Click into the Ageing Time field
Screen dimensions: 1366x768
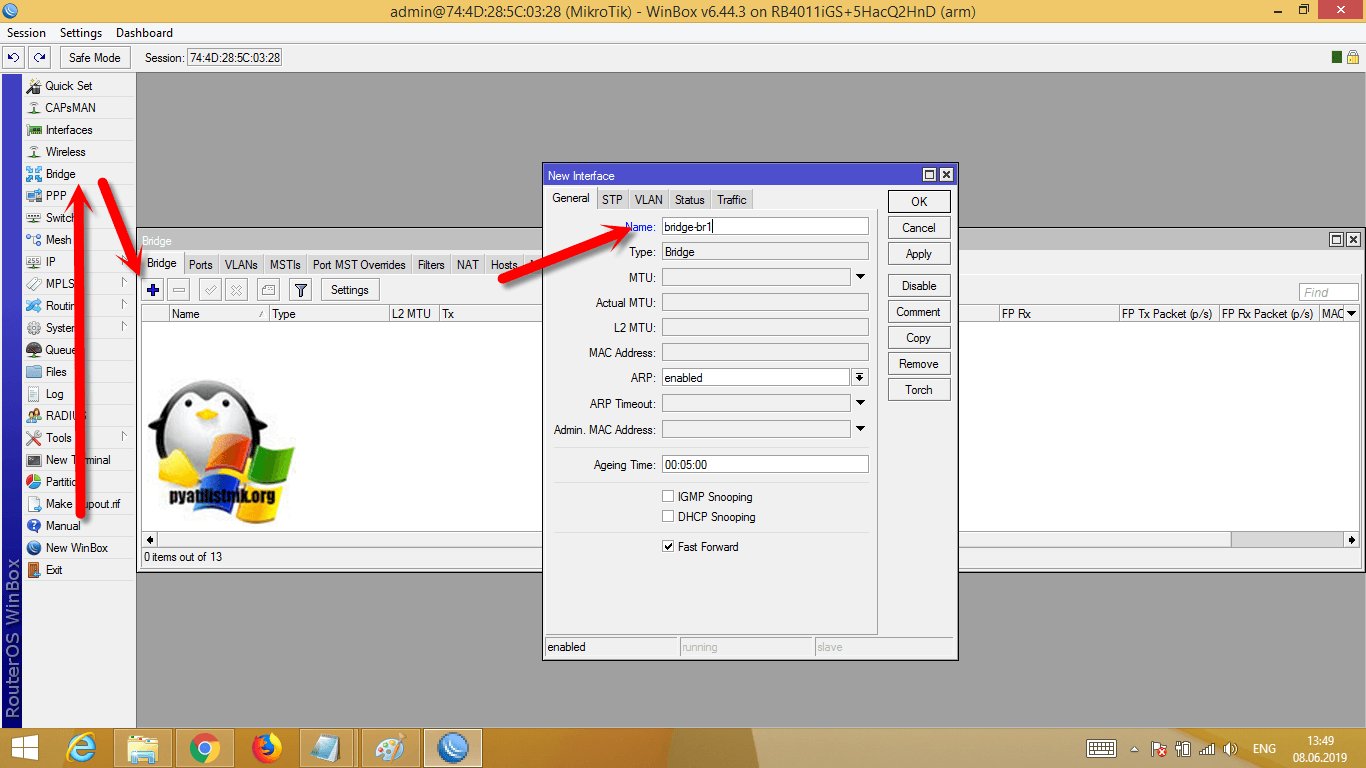[x=764, y=465]
